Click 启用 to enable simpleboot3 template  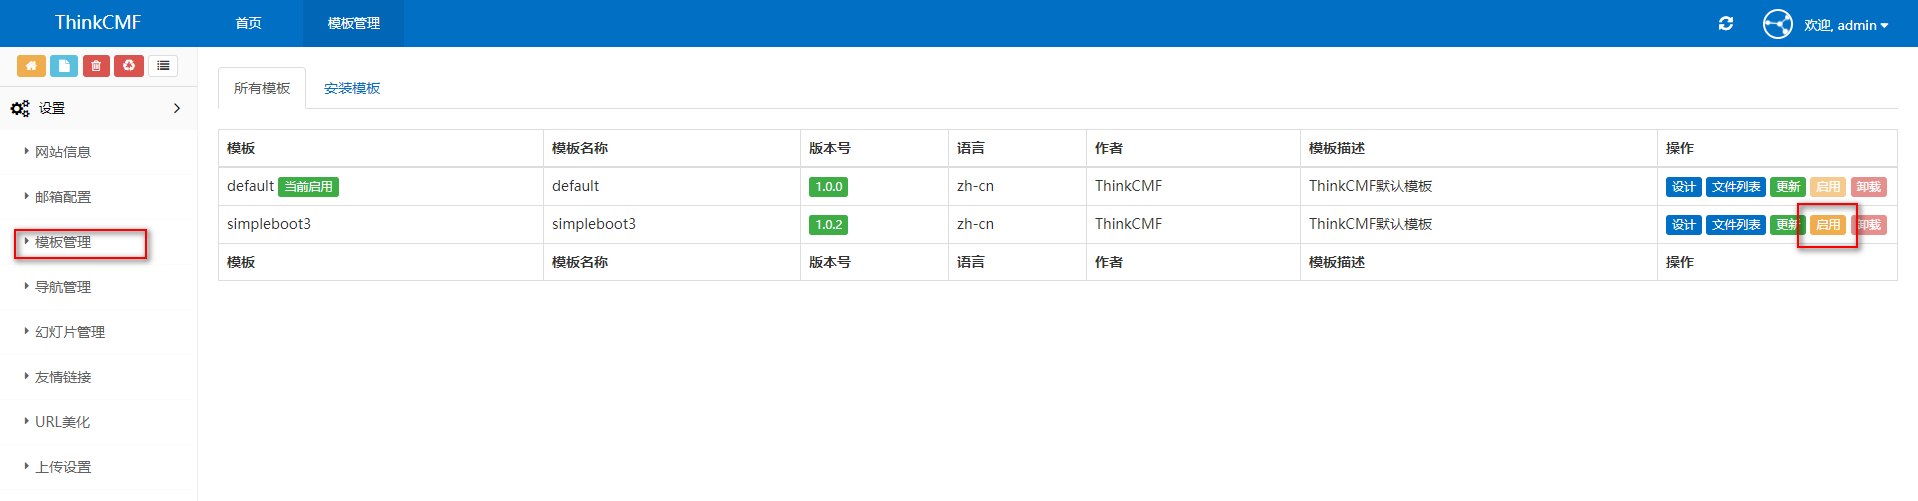(1828, 225)
